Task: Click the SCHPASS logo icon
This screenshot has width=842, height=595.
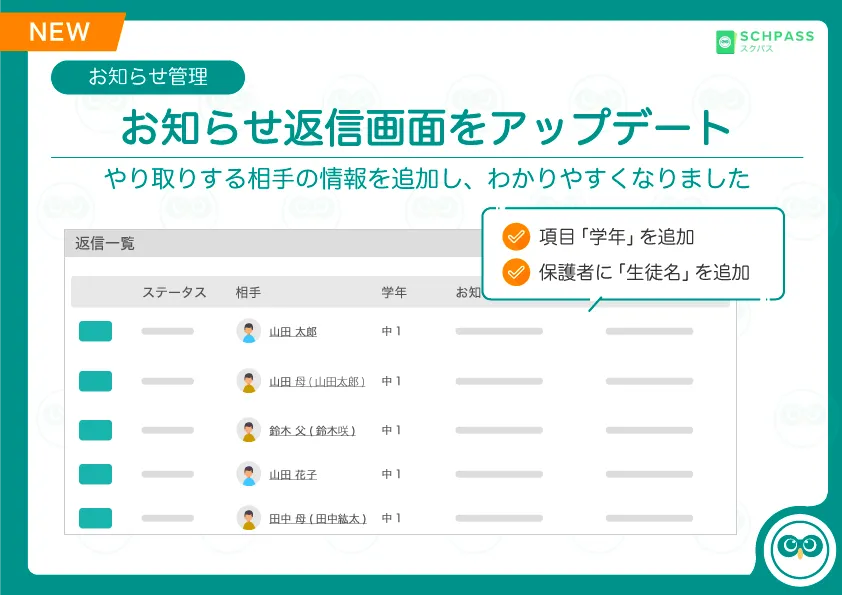Action: (x=725, y=42)
